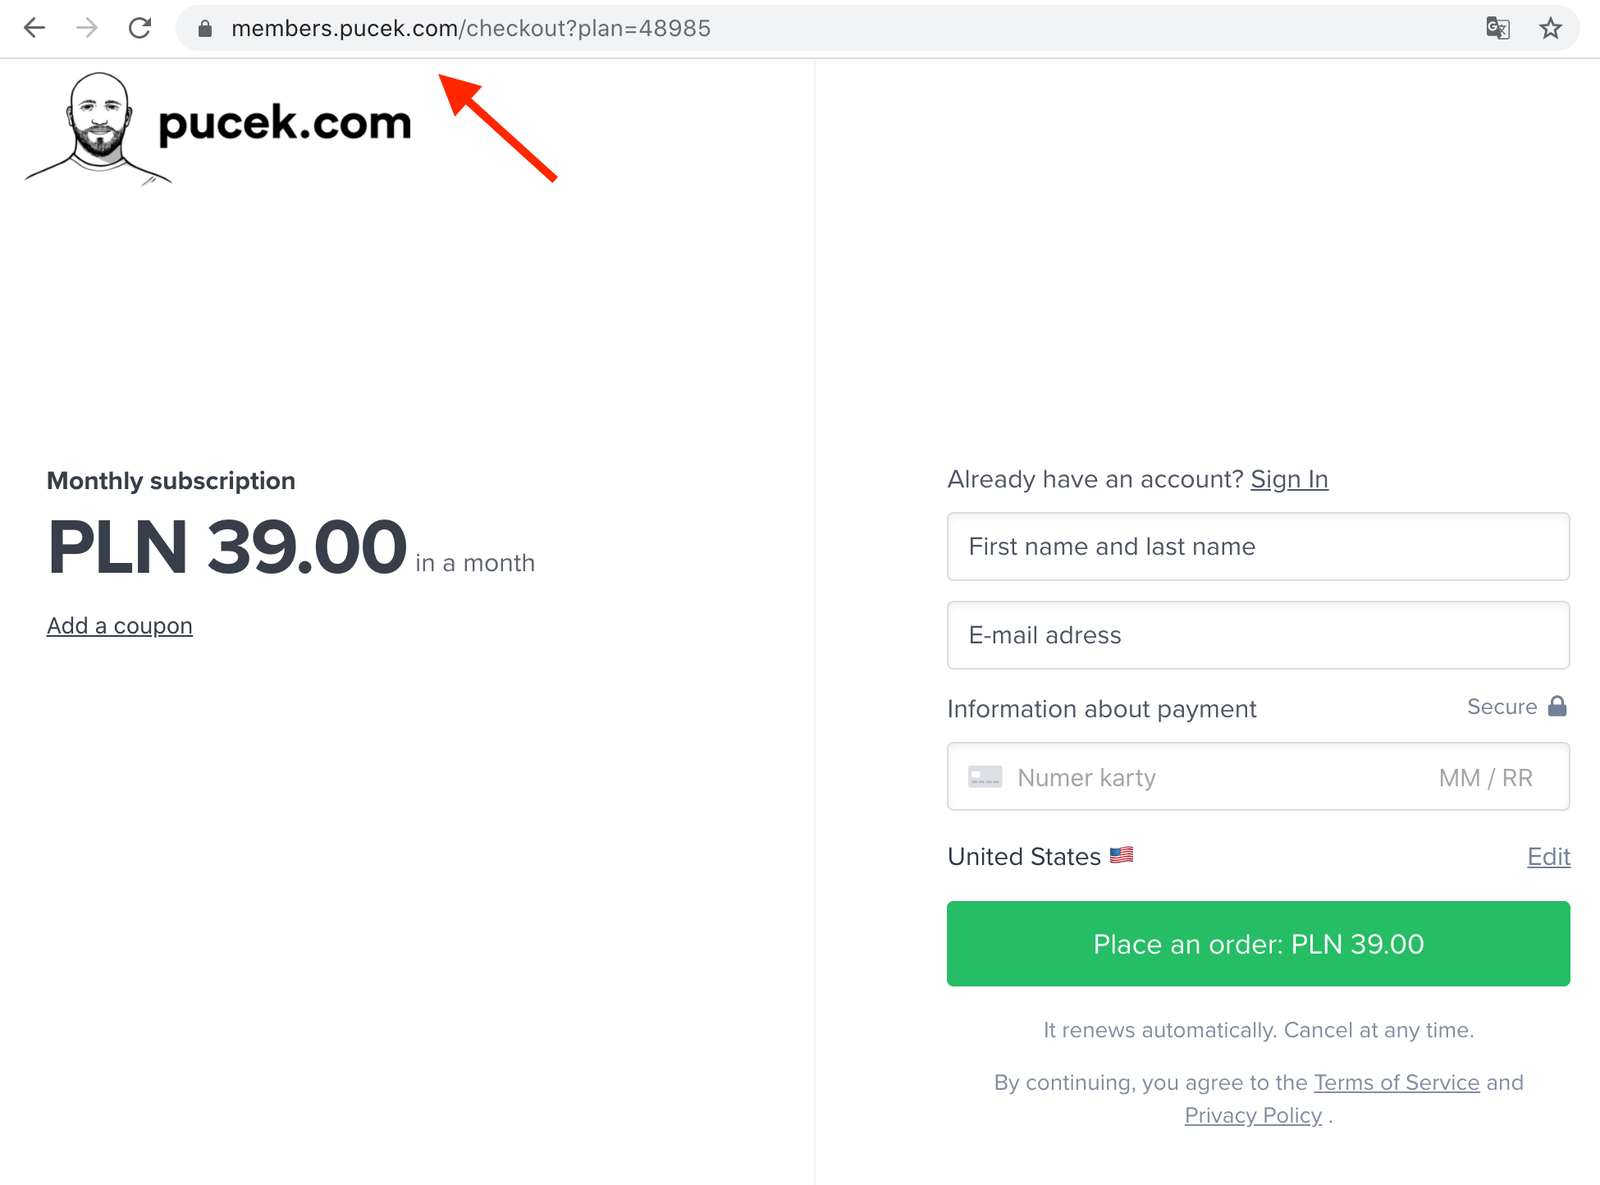Open the Sign In link

click(1289, 479)
